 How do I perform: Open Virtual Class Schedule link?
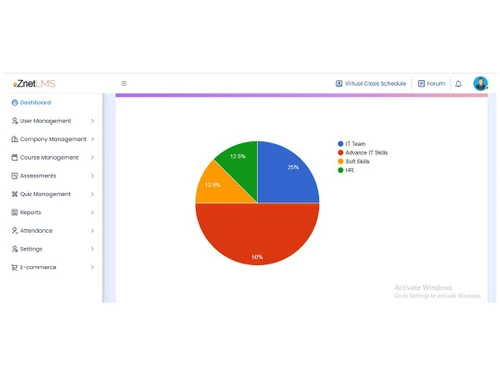tap(375, 83)
